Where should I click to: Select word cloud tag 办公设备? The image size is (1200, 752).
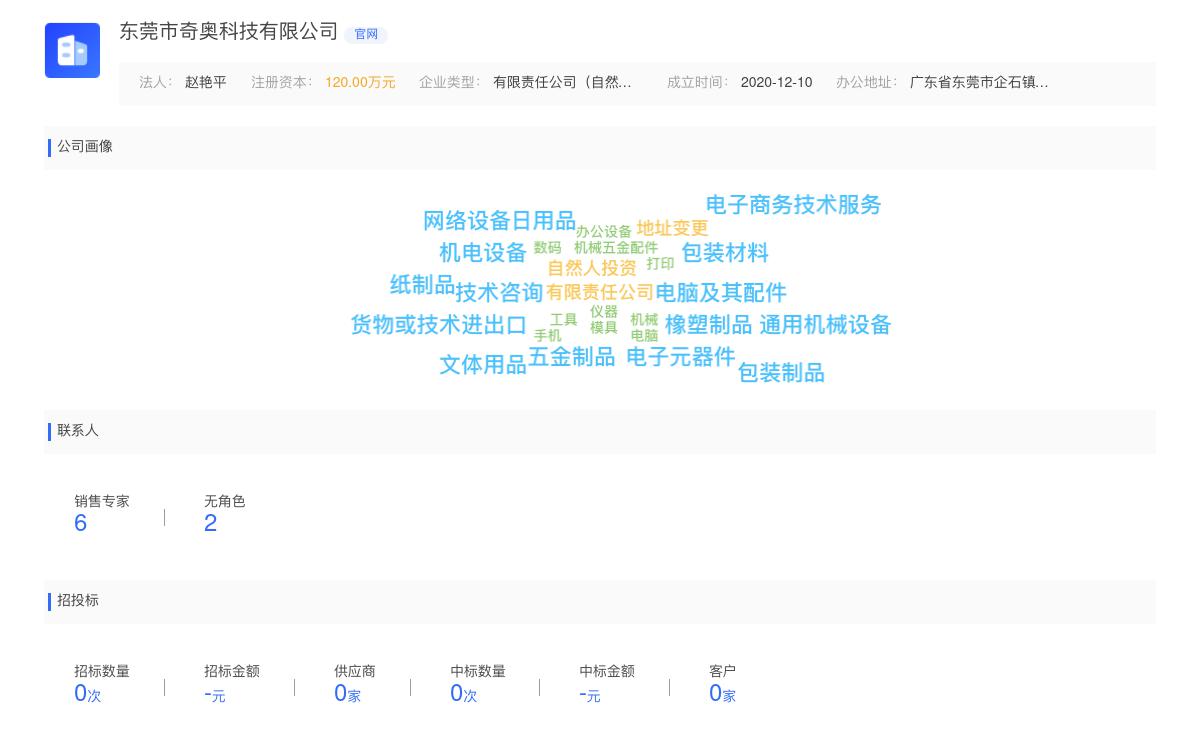click(604, 232)
